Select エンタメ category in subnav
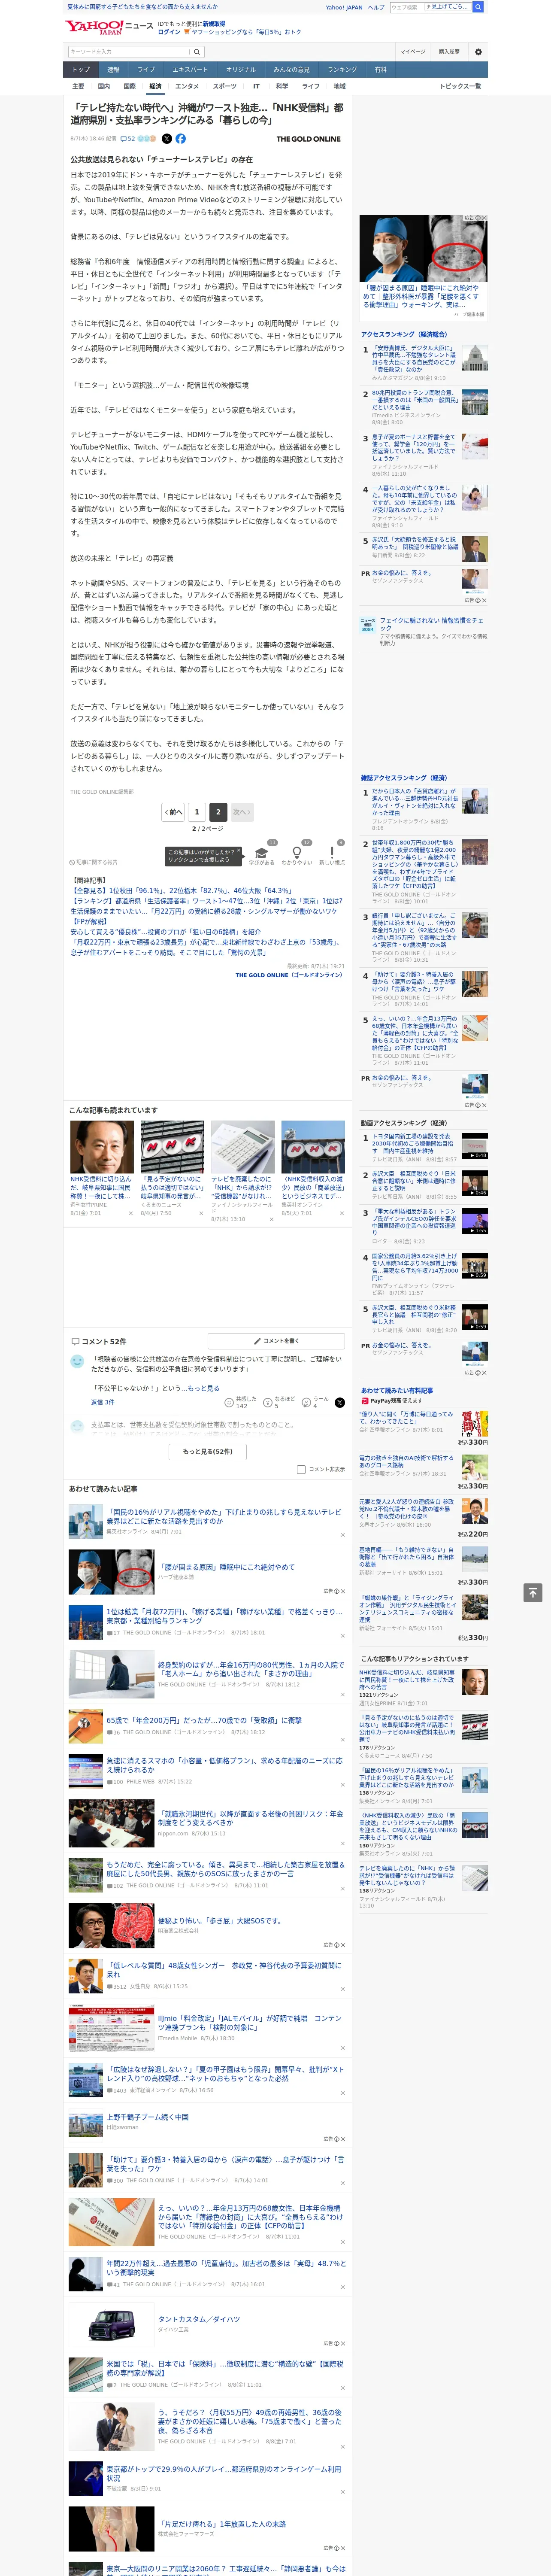Viewport: 551px width, 2576px height. pyautogui.click(x=187, y=86)
